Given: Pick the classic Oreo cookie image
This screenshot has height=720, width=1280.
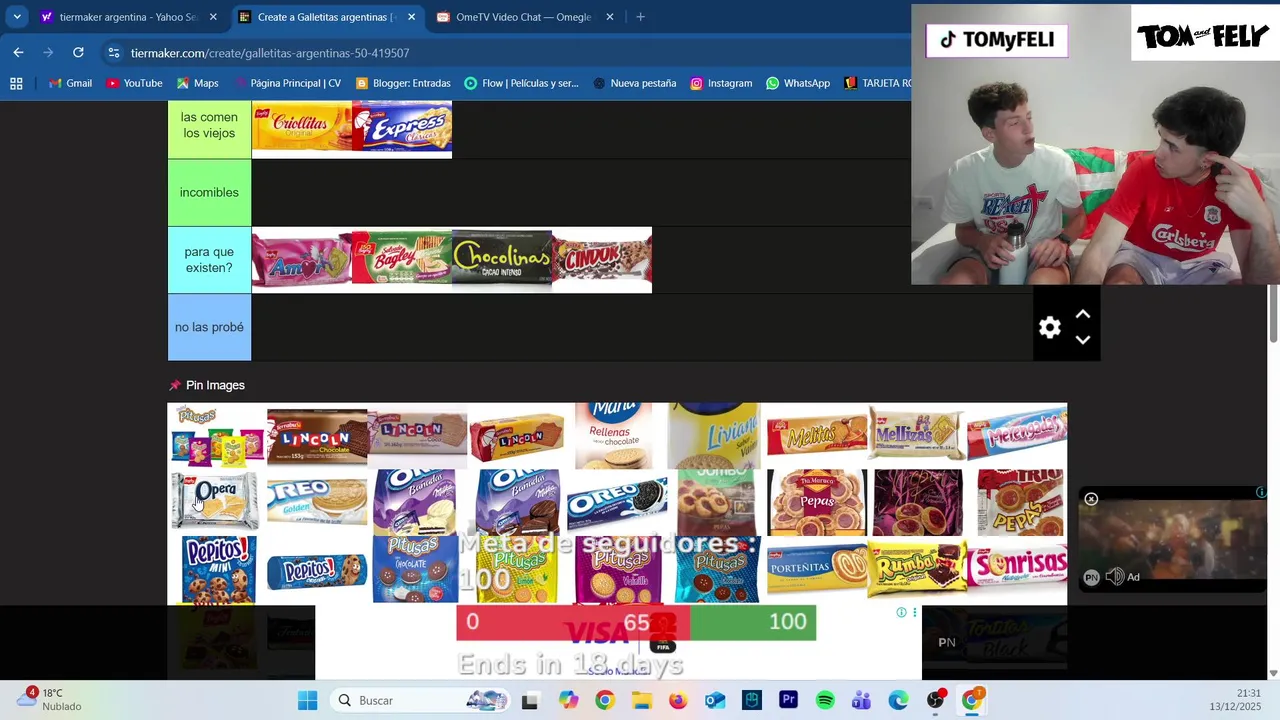Looking at the screenshot, I should point(617,502).
